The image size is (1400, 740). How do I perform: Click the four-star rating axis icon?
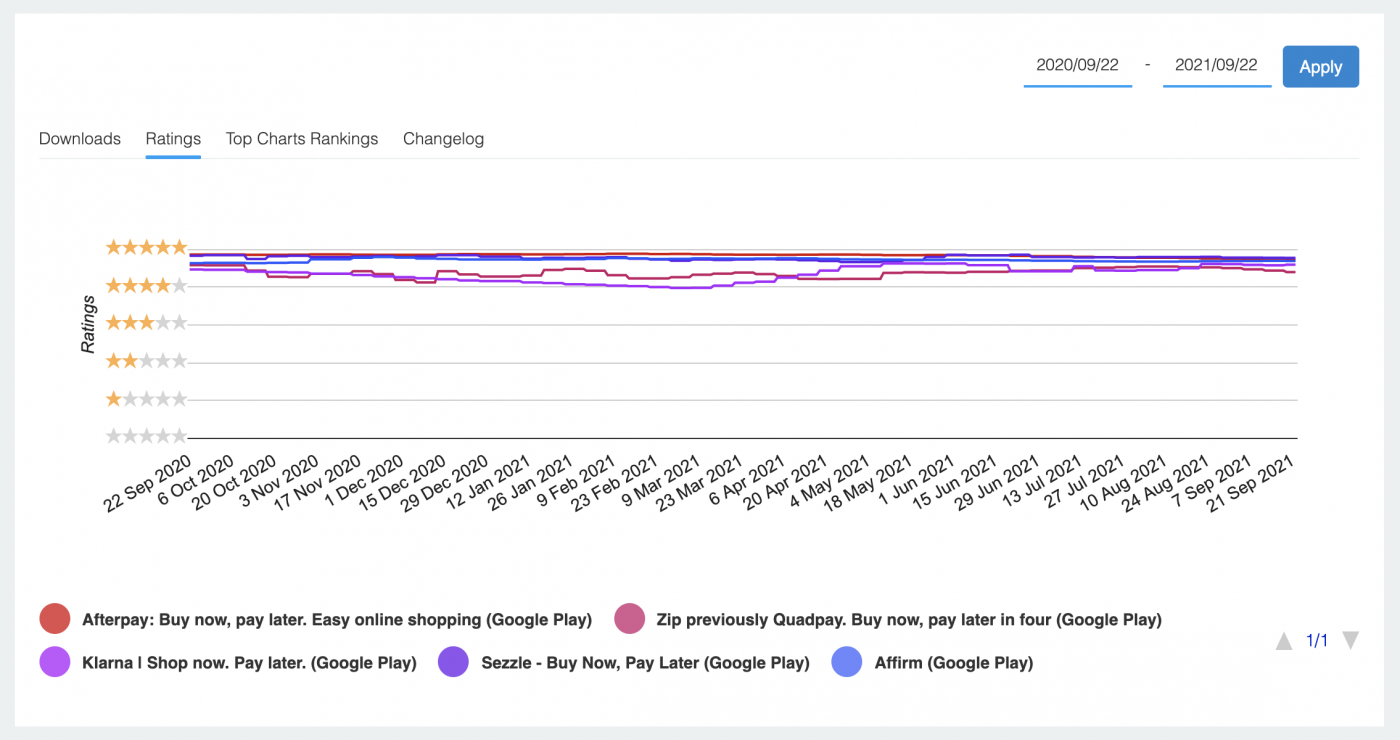[146, 284]
